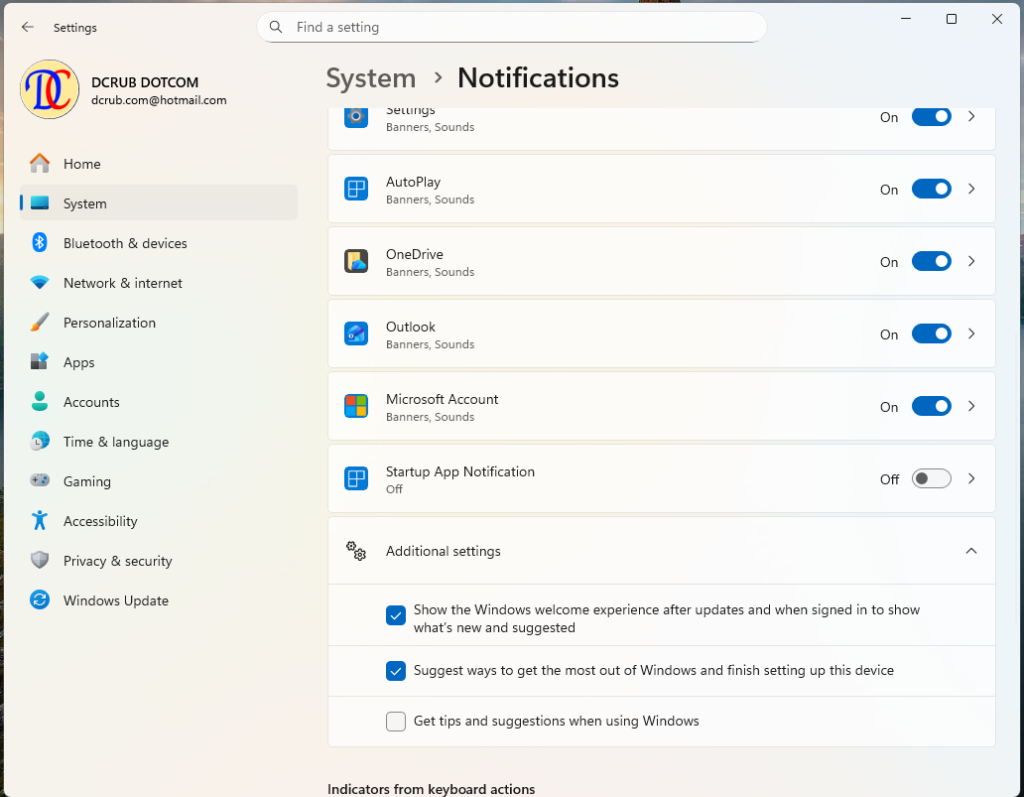Check Get tips and suggestions checkbox
This screenshot has width=1024, height=797.
(x=396, y=721)
